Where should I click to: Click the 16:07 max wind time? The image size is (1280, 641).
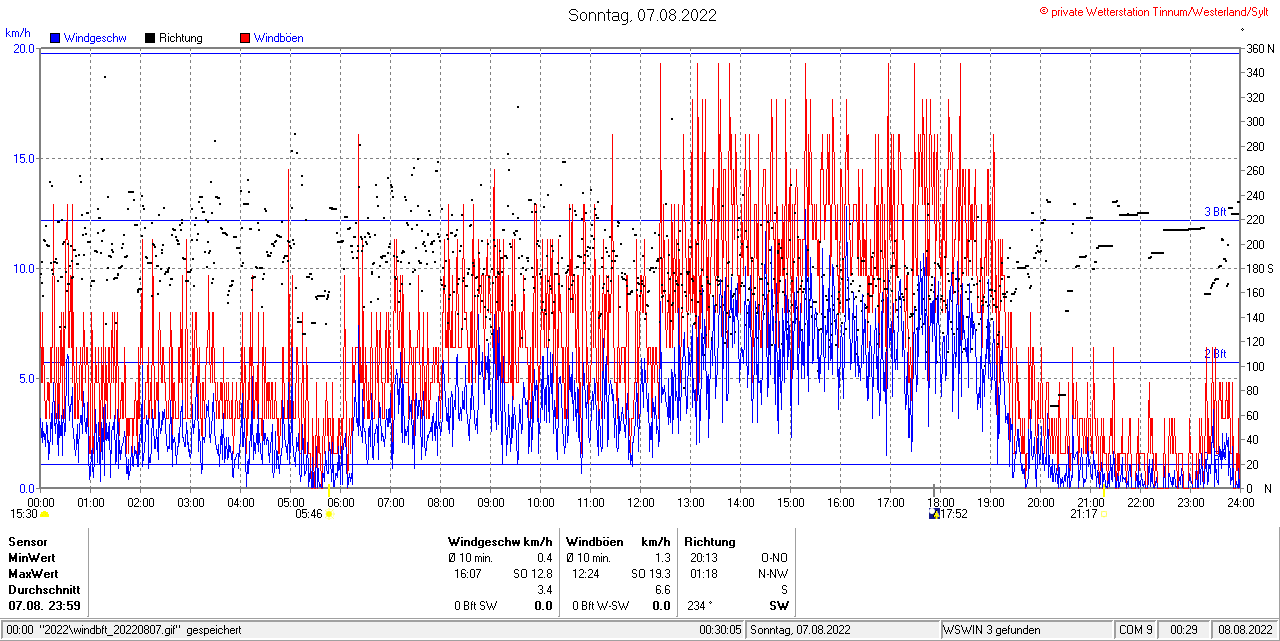[468, 574]
